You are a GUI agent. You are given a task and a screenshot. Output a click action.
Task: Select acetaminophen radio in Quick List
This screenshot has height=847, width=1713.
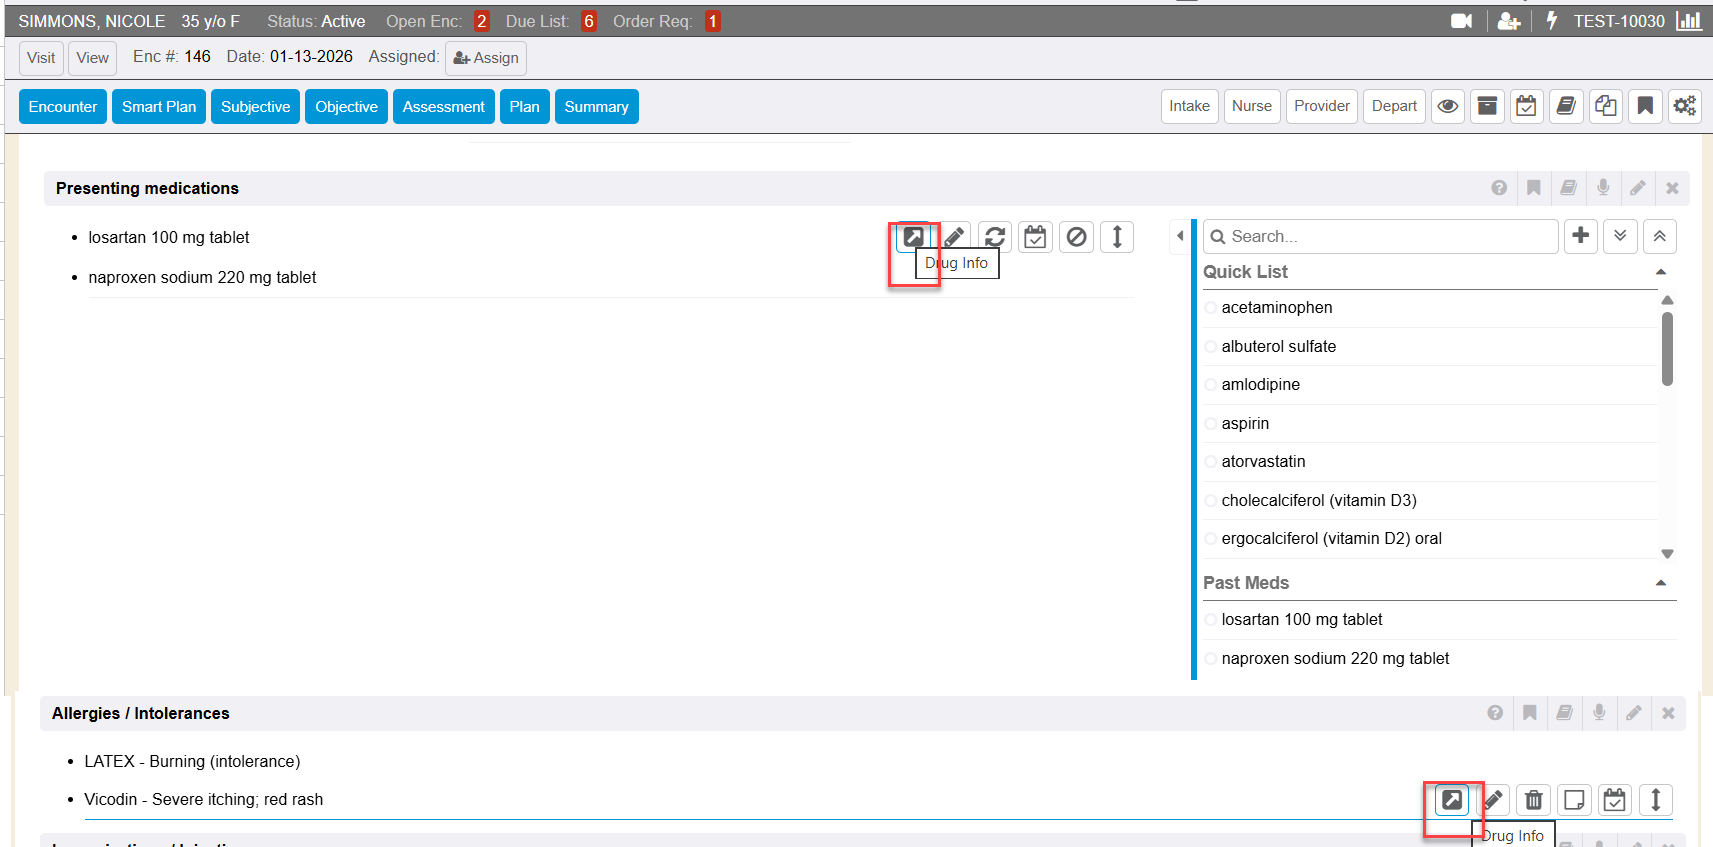point(1211,308)
